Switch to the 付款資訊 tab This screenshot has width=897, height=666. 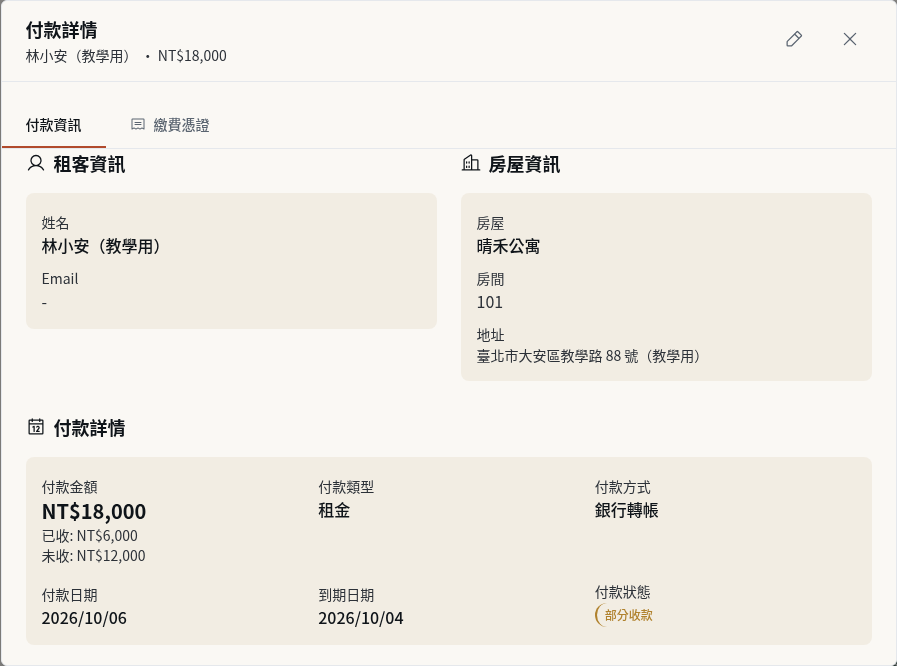click(53, 125)
